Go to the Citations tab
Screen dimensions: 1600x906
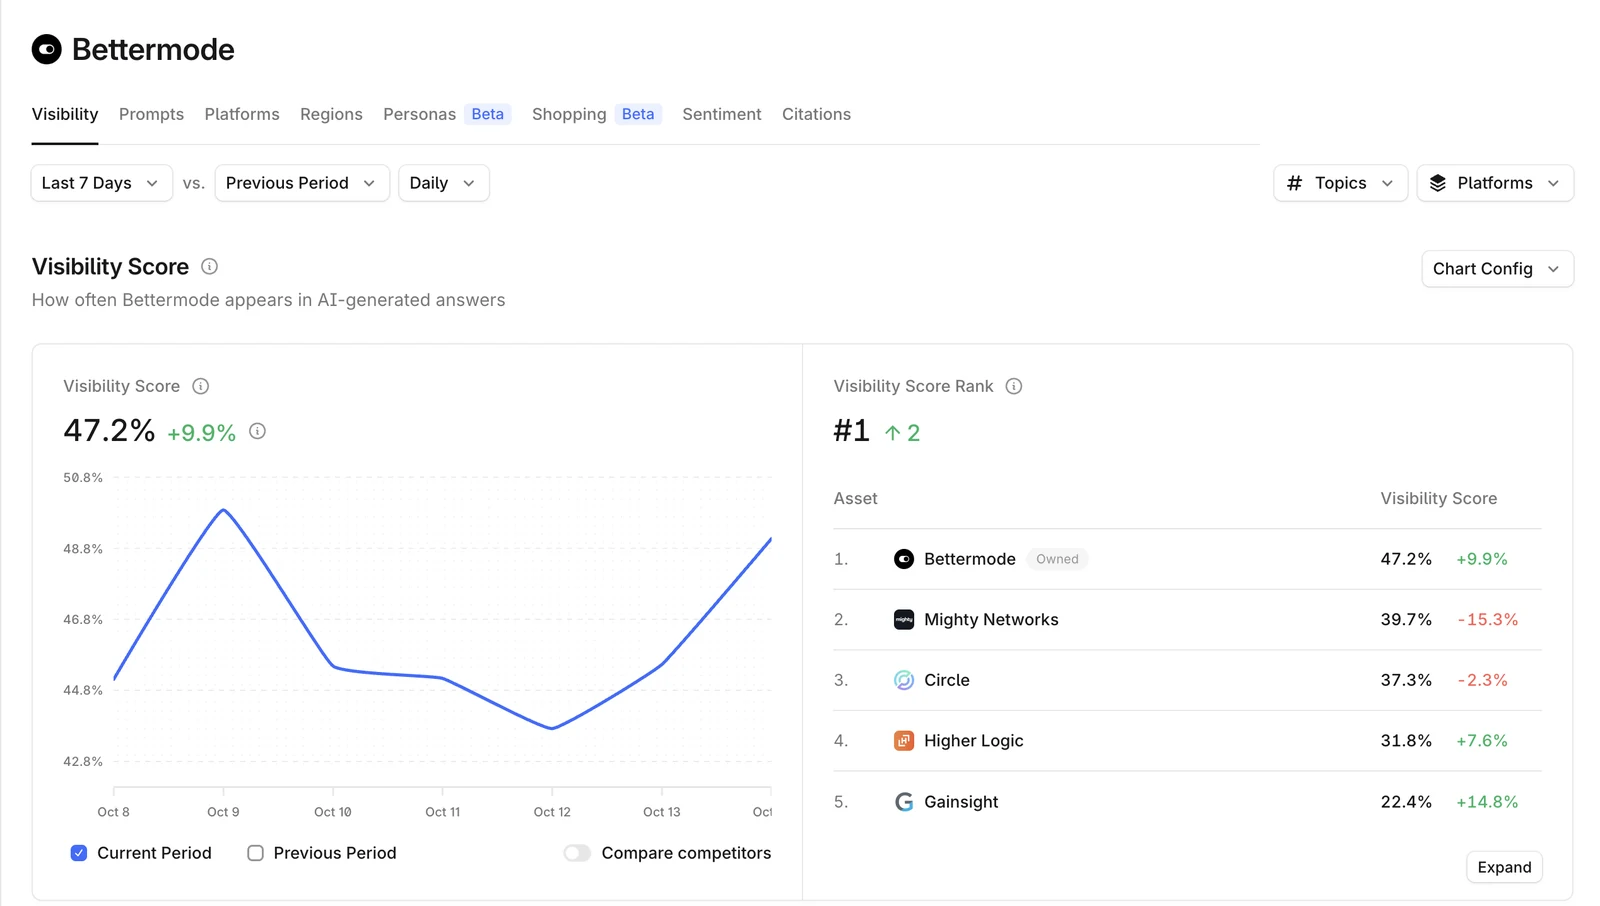pos(816,114)
